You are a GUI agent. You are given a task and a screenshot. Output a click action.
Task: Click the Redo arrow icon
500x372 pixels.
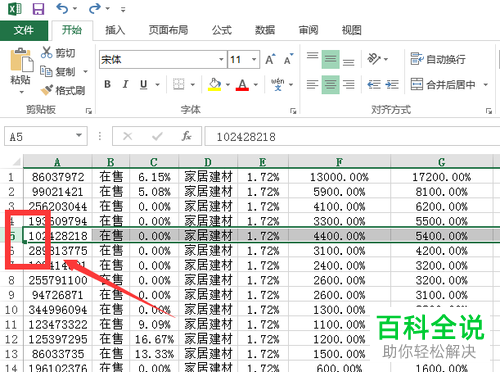click(95, 8)
